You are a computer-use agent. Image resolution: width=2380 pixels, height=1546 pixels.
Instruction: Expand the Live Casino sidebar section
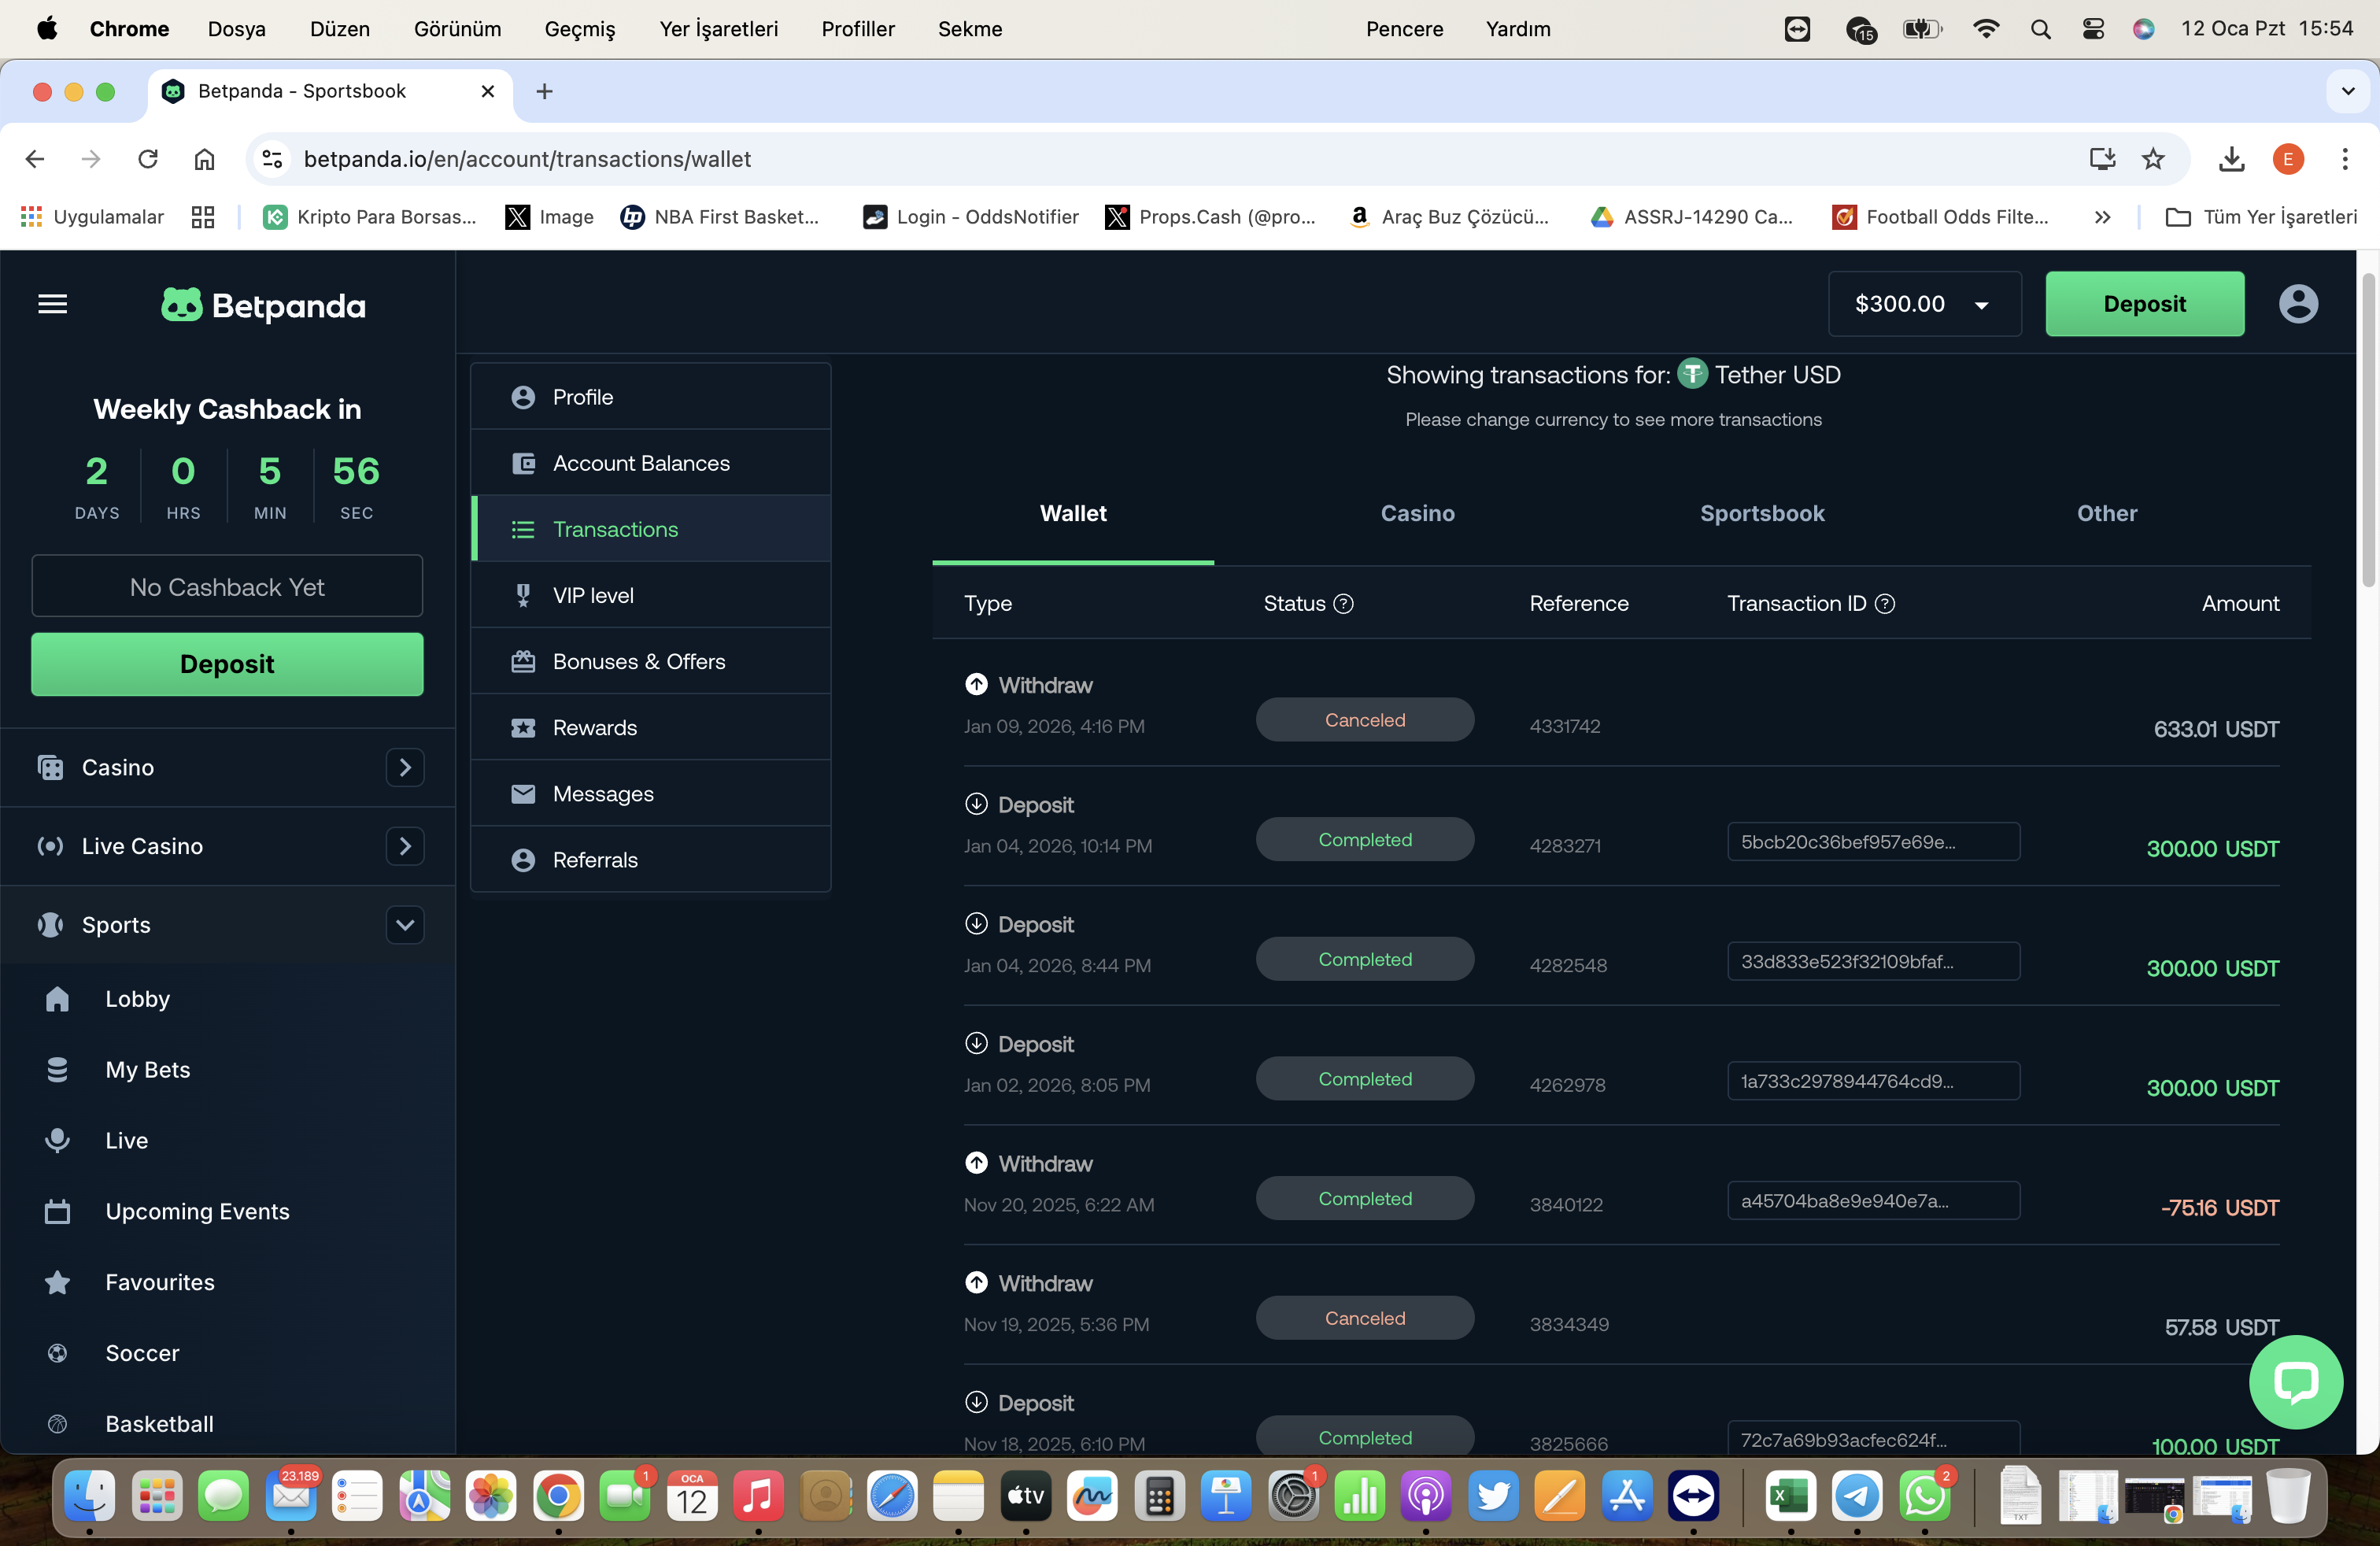click(405, 846)
